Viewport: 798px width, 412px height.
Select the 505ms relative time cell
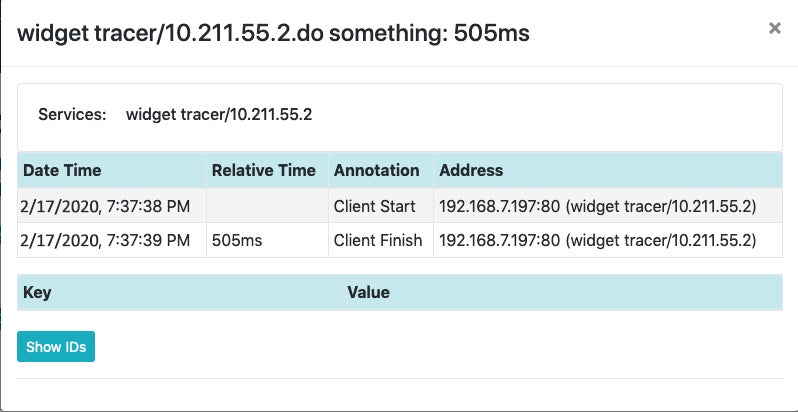pyautogui.click(x=233, y=240)
